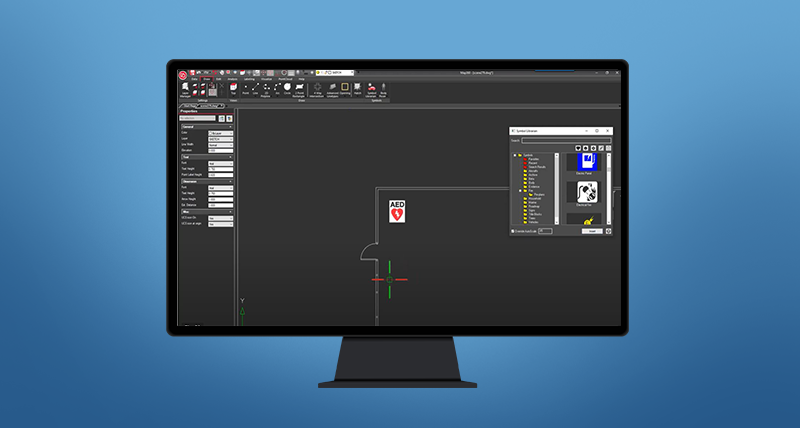Screen dimensions: 800x428
Task: Click the Insert button in Symbol Libraries
Action: 592,231
